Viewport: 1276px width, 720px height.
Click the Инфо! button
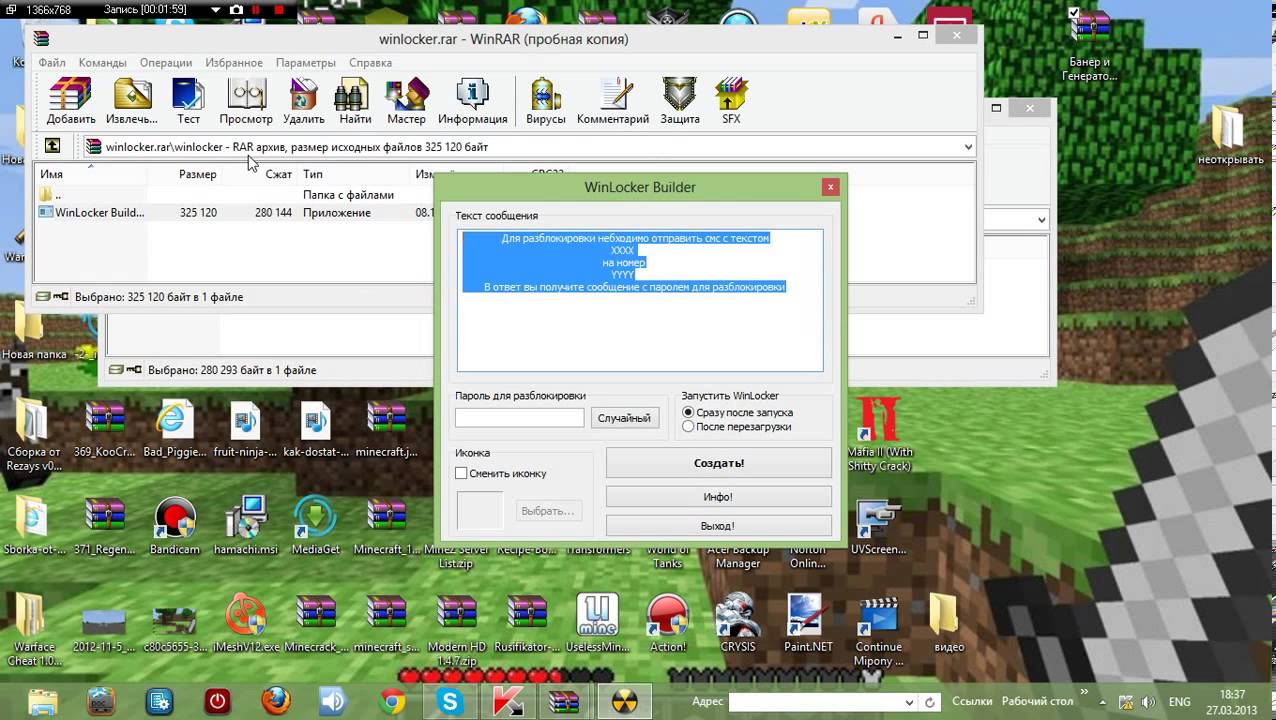[x=719, y=497]
